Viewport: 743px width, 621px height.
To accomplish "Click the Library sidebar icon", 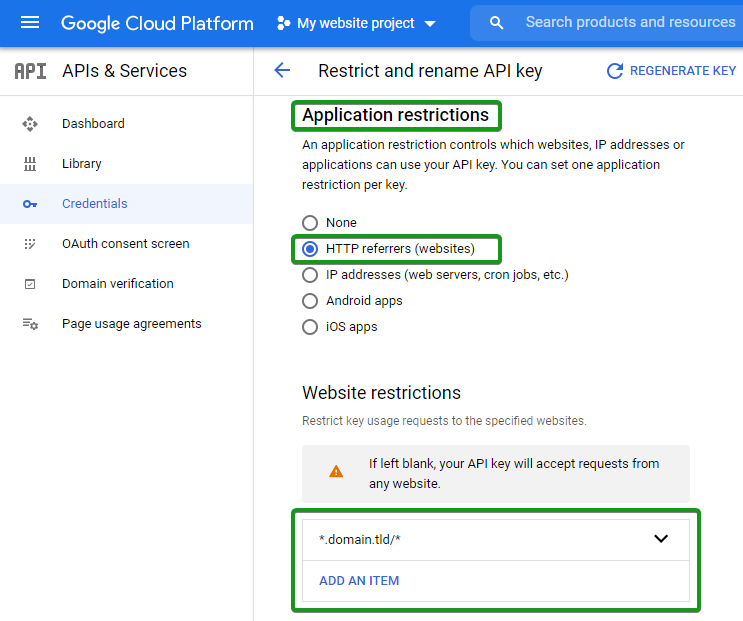I will click(x=30, y=164).
